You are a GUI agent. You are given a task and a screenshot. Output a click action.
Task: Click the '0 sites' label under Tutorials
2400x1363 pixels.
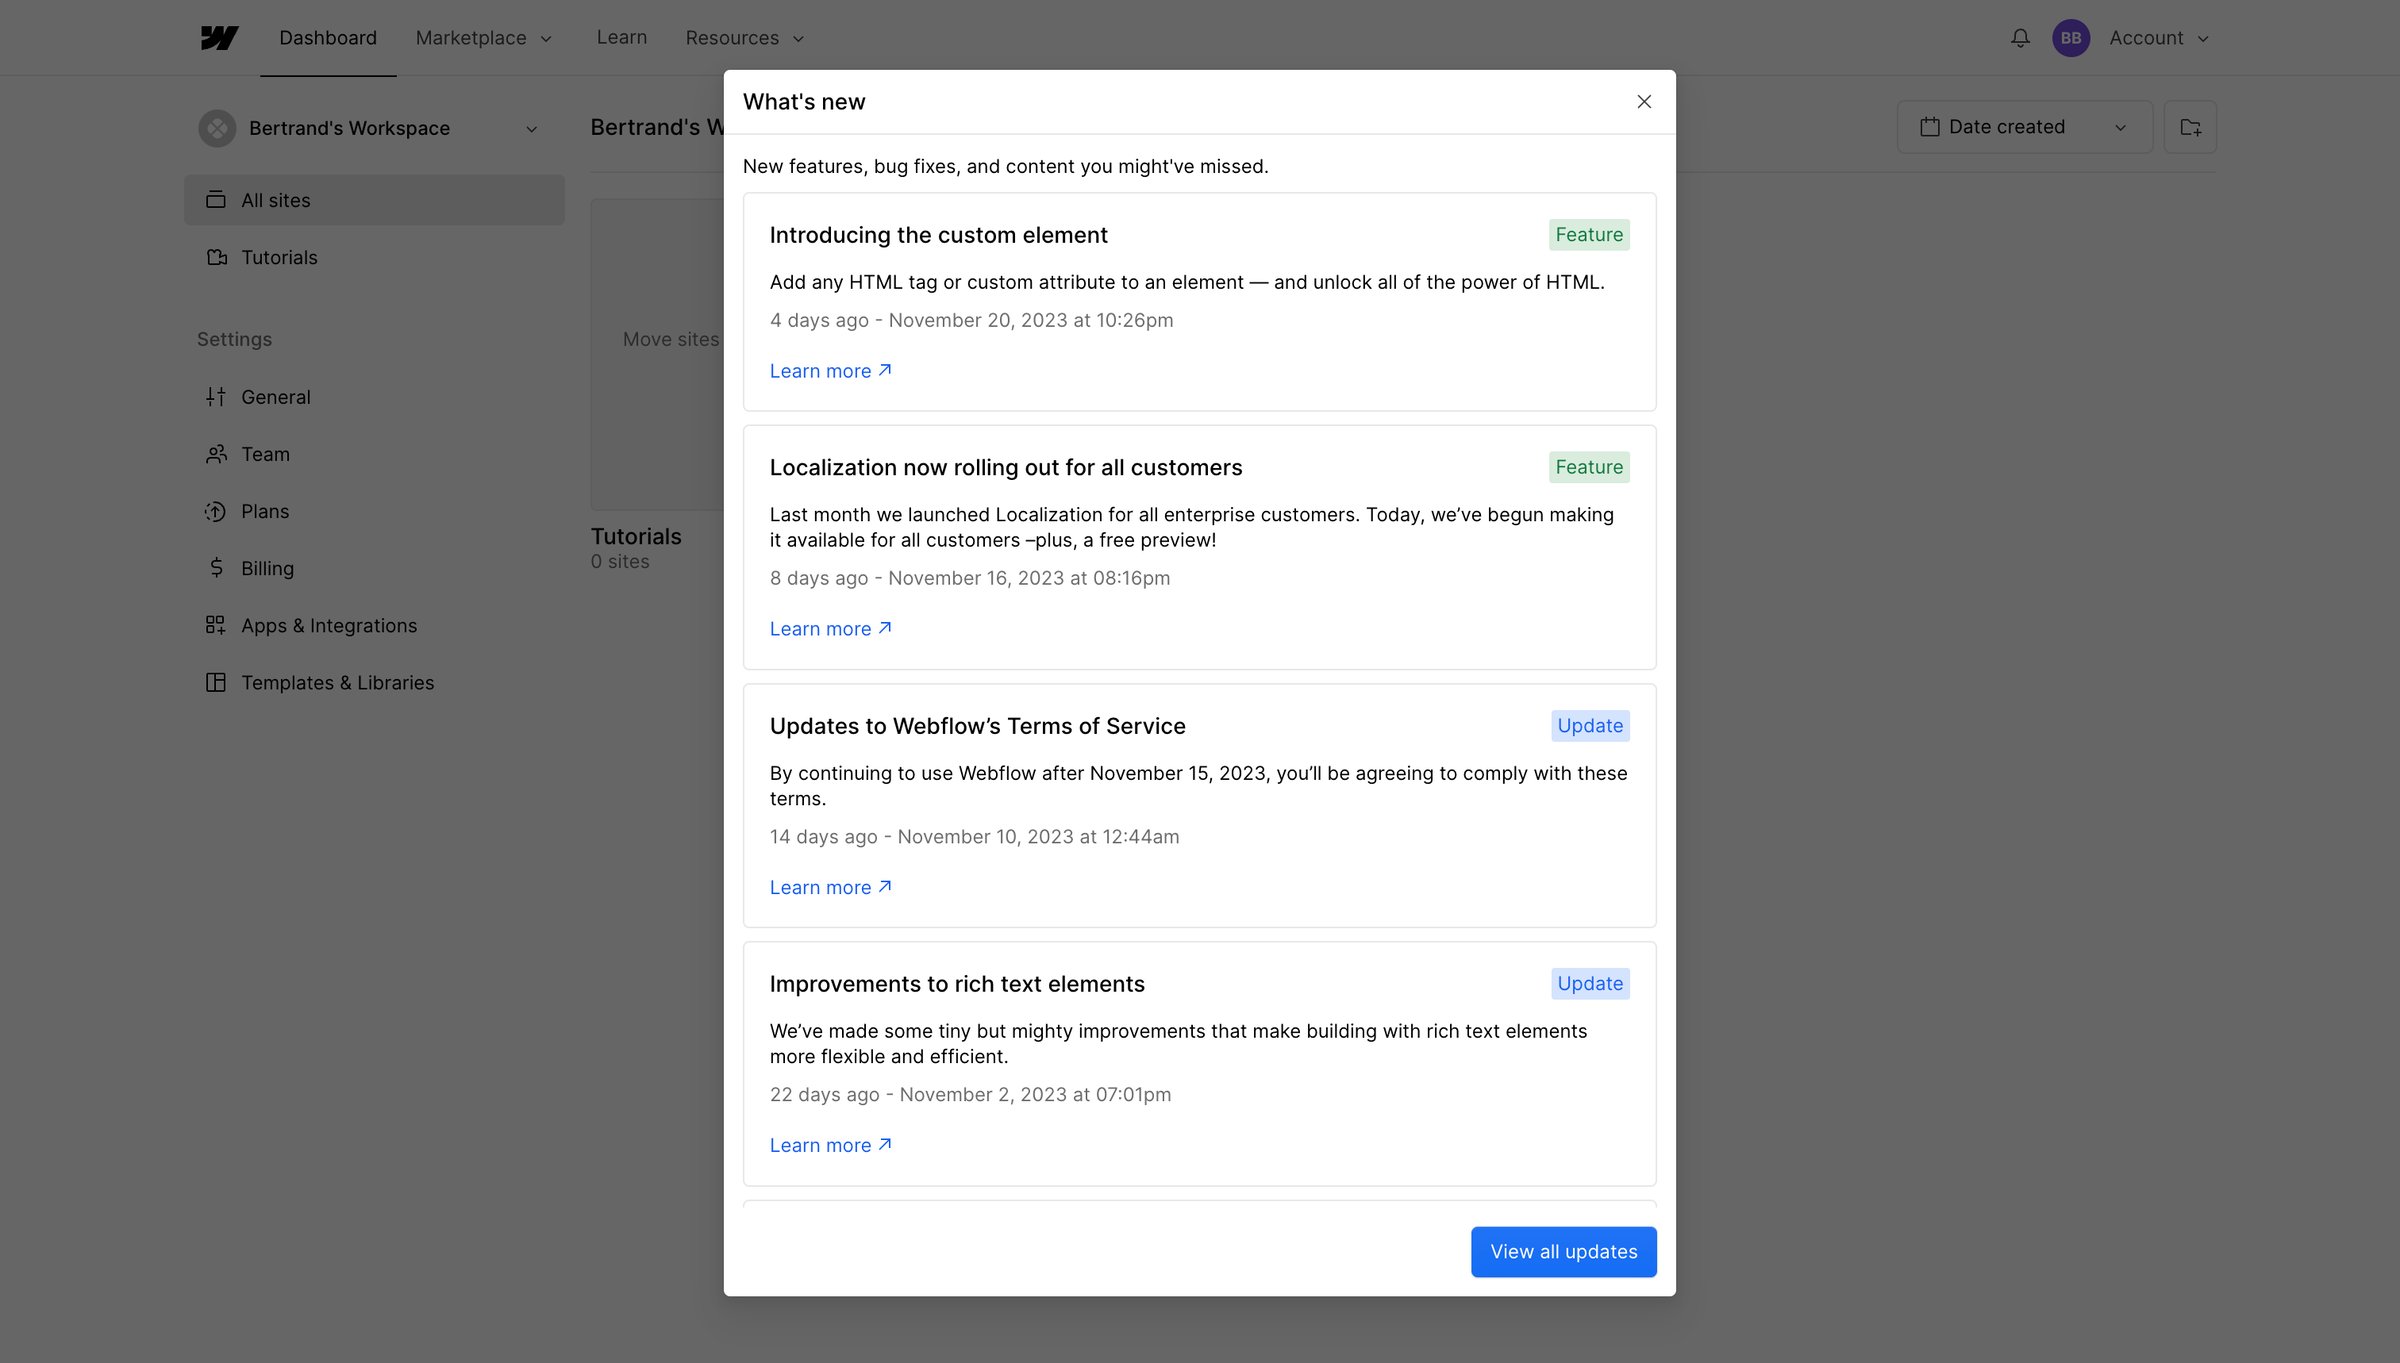point(620,562)
